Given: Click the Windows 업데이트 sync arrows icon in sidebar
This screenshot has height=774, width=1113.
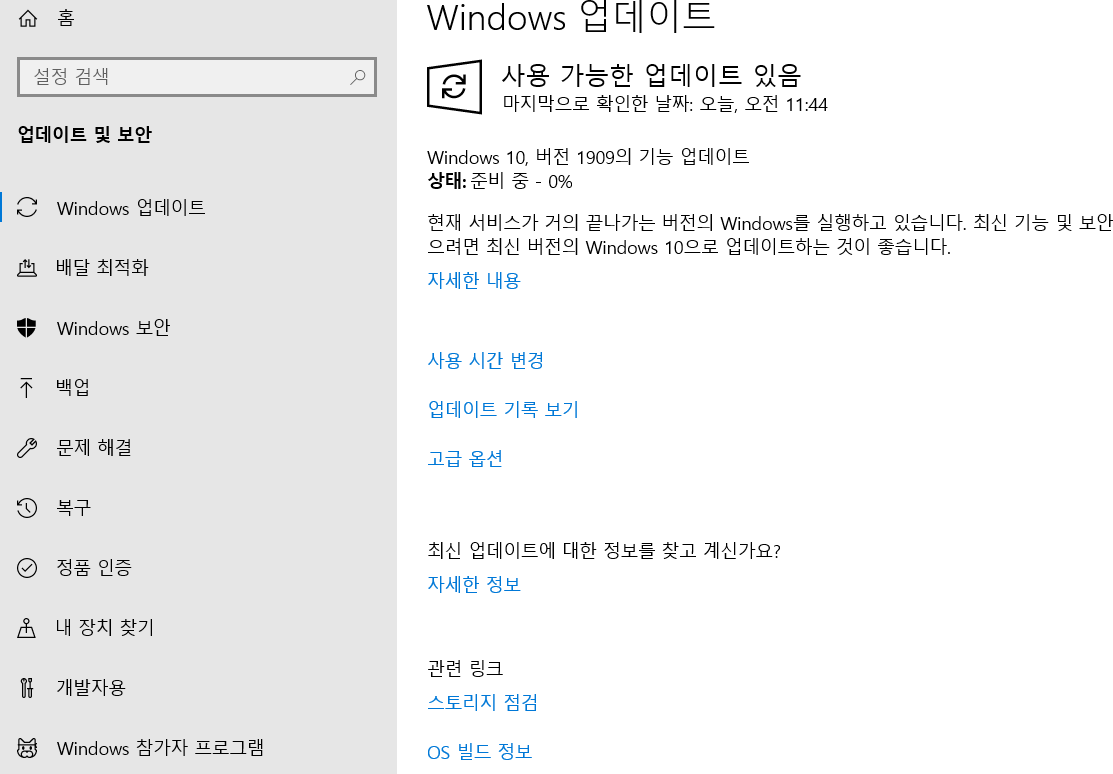Looking at the screenshot, I should point(27,207).
